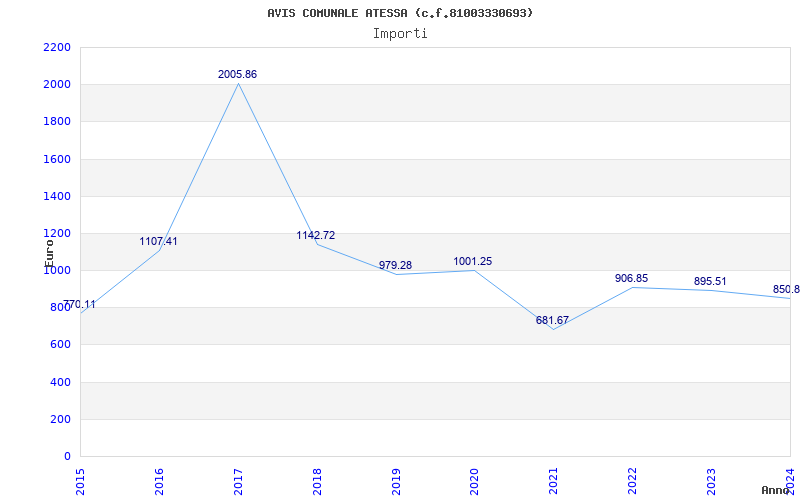Select the 979.28 data label

[395, 265]
